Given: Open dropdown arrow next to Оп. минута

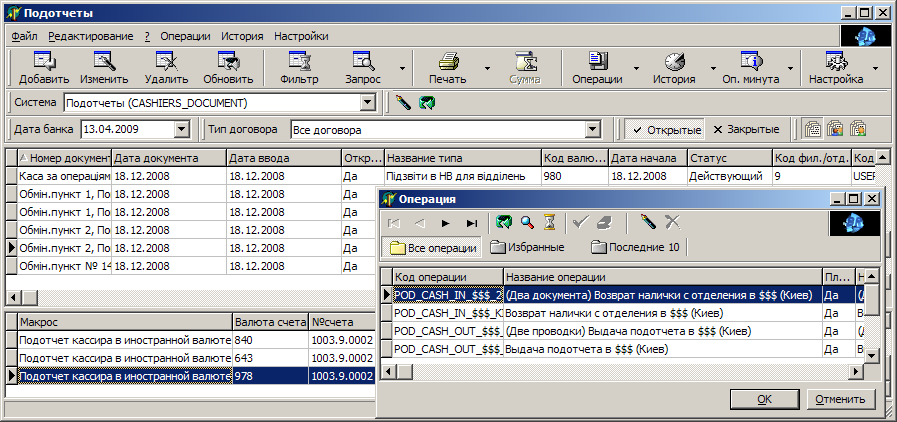Looking at the screenshot, I should [791, 67].
